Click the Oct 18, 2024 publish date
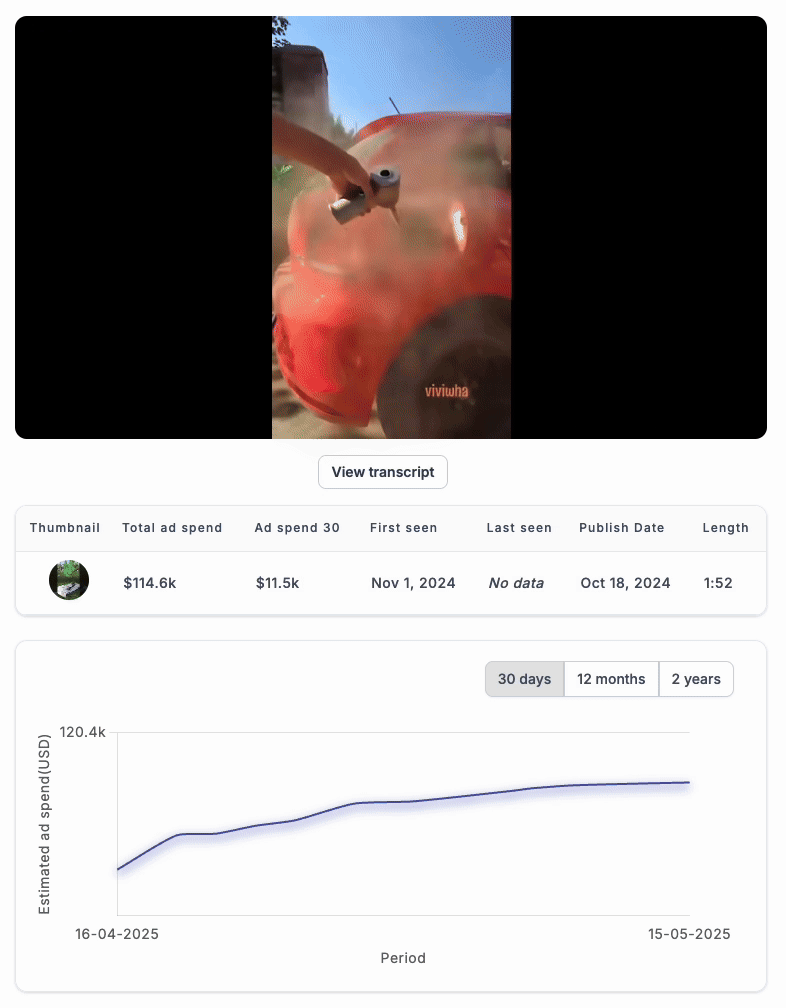Viewport: 786px width, 1008px height. coord(625,583)
